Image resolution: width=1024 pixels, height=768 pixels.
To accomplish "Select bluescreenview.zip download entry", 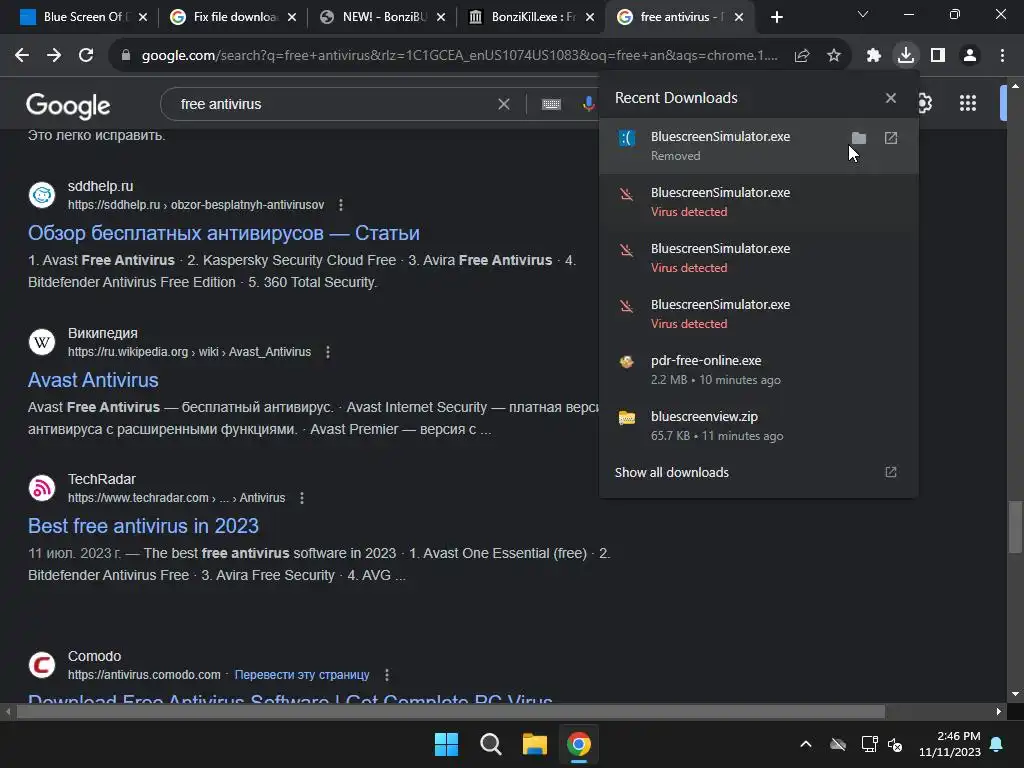I will click(x=758, y=426).
